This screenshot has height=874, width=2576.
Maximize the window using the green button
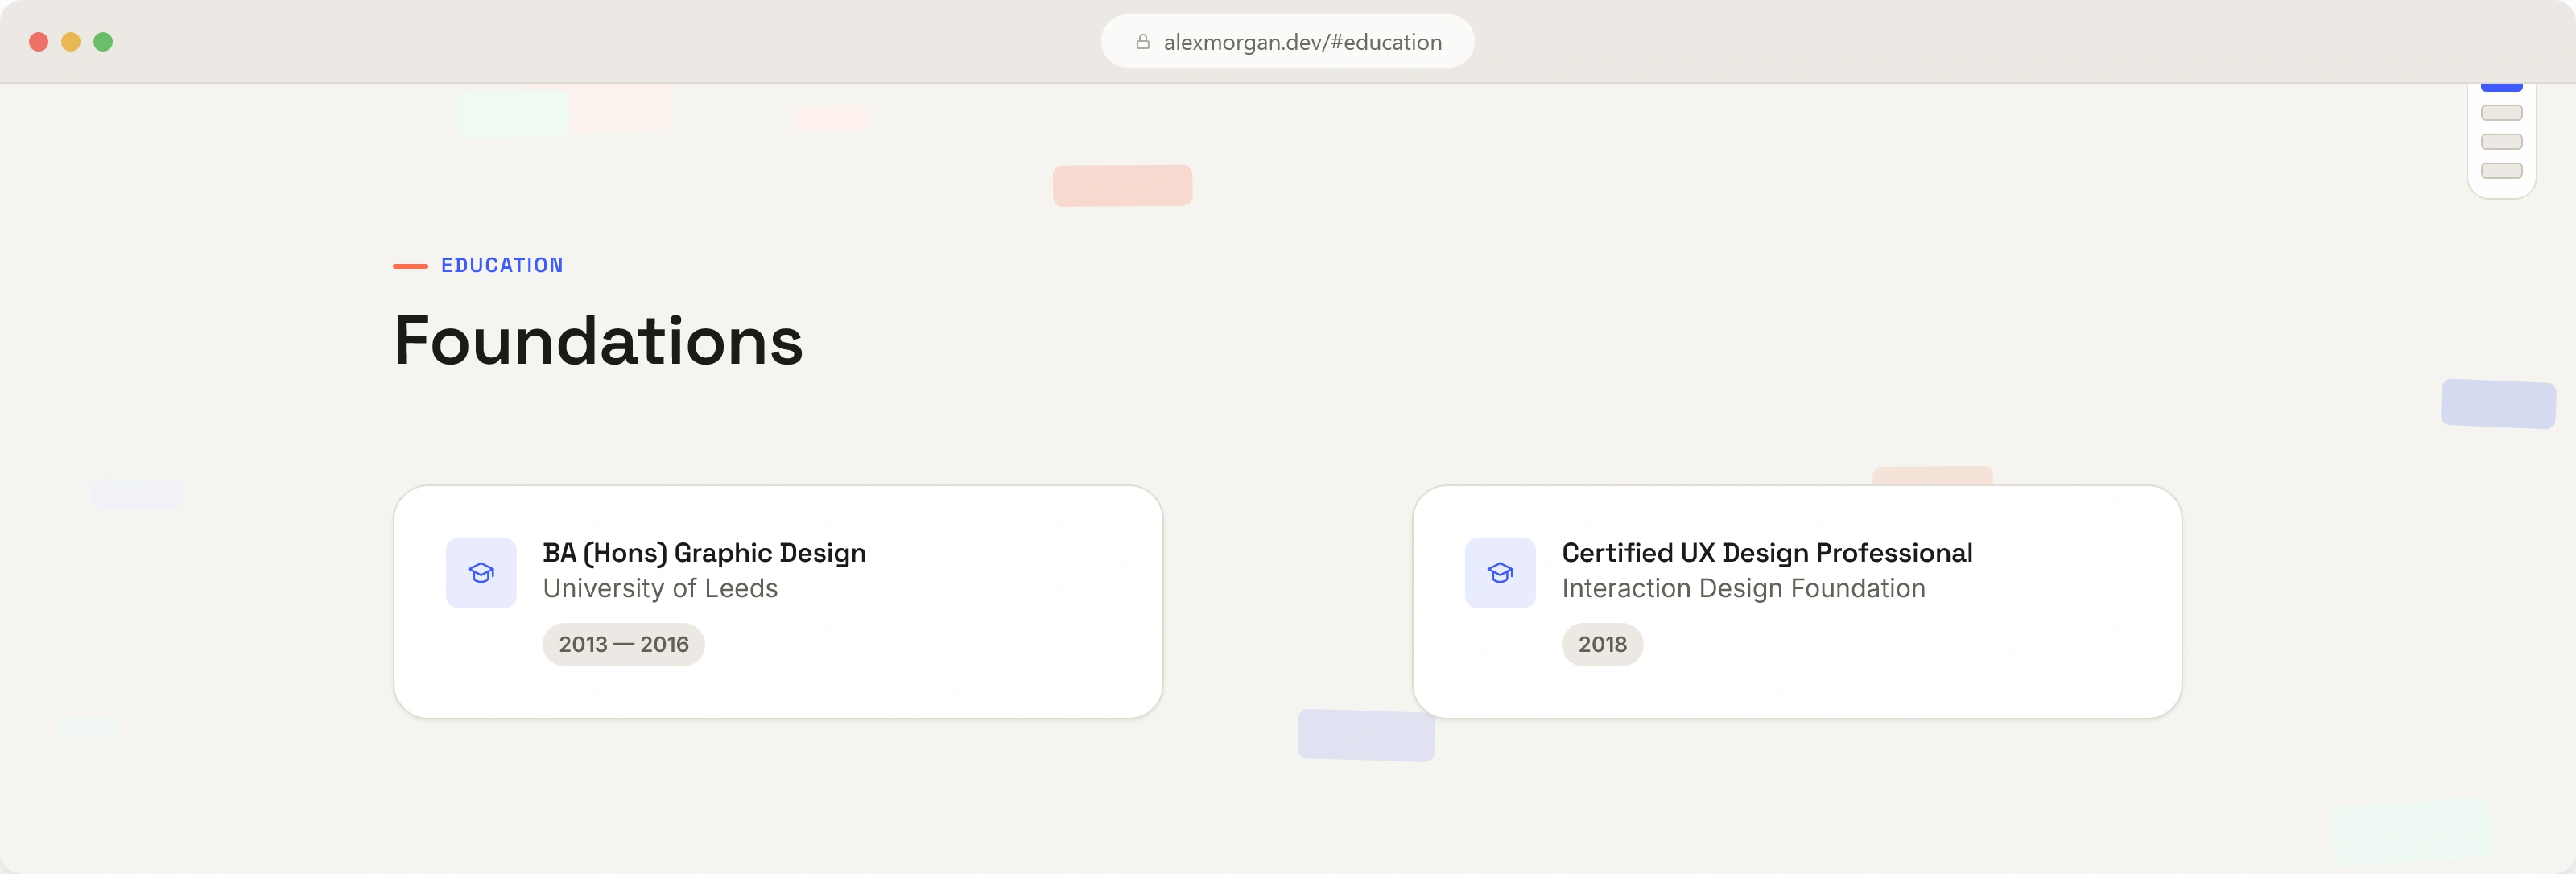tap(103, 42)
